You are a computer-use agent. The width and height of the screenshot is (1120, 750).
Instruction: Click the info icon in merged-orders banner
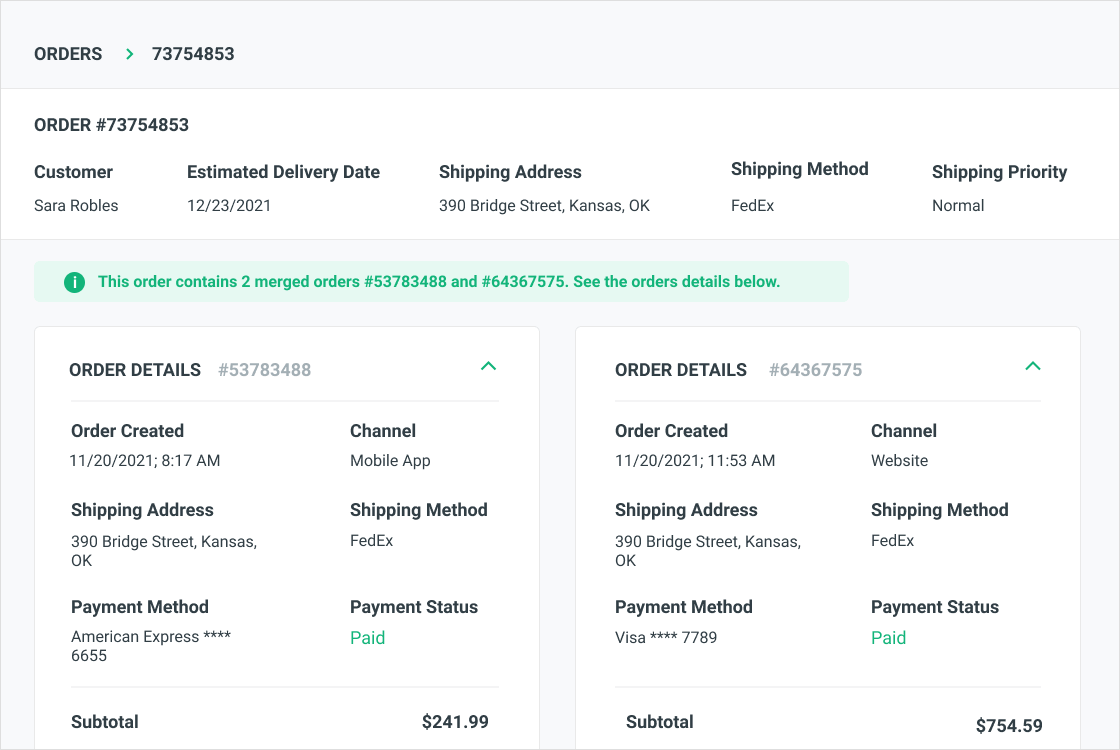pyautogui.click(x=74, y=282)
